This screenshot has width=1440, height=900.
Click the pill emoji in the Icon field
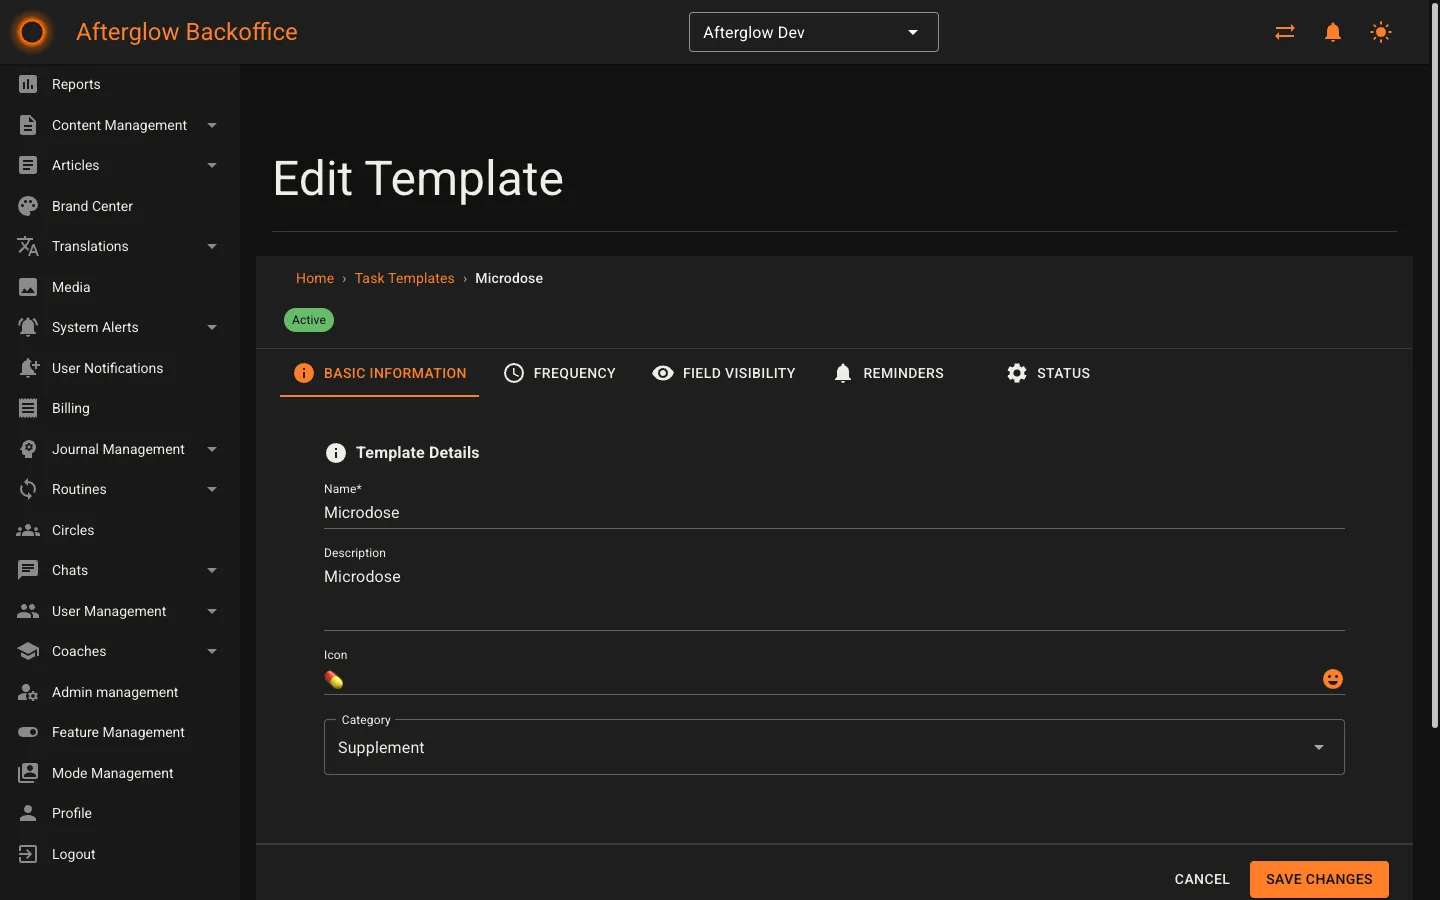point(333,680)
